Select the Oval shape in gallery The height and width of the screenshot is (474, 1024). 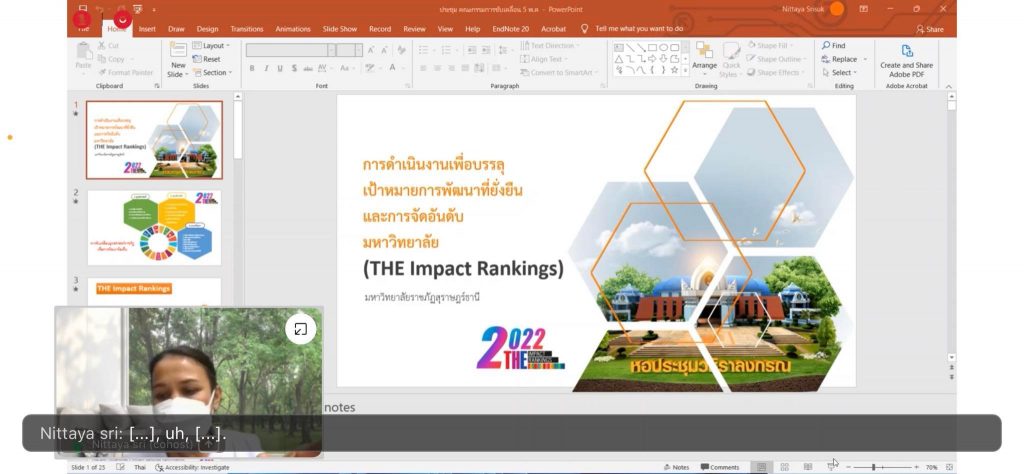click(664, 48)
